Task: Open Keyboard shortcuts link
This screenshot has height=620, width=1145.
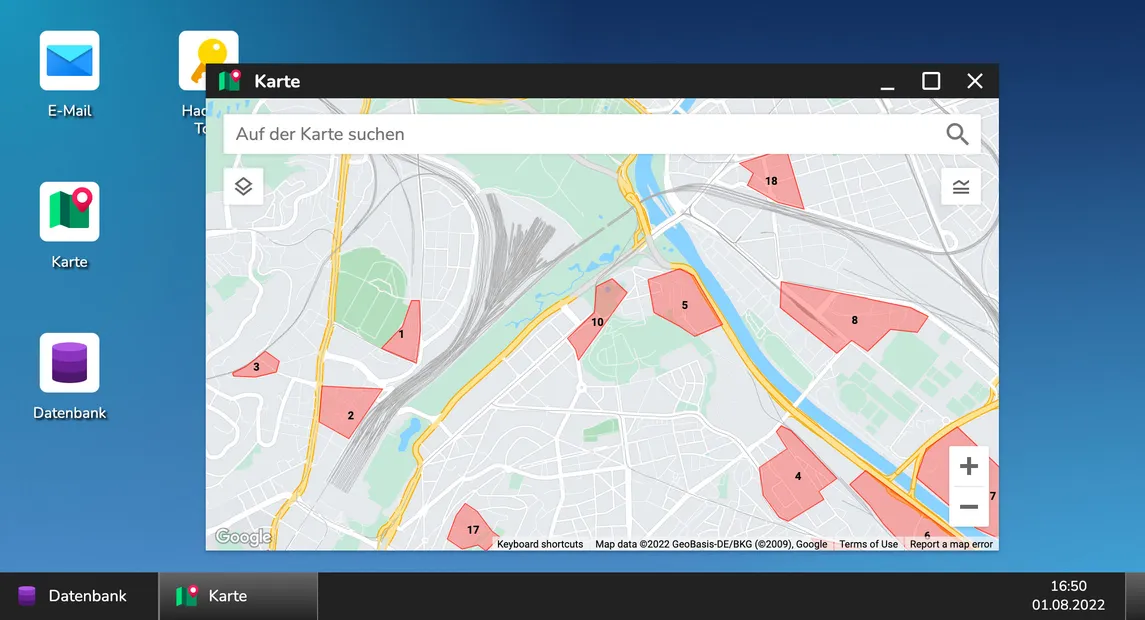Action: click(540, 544)
